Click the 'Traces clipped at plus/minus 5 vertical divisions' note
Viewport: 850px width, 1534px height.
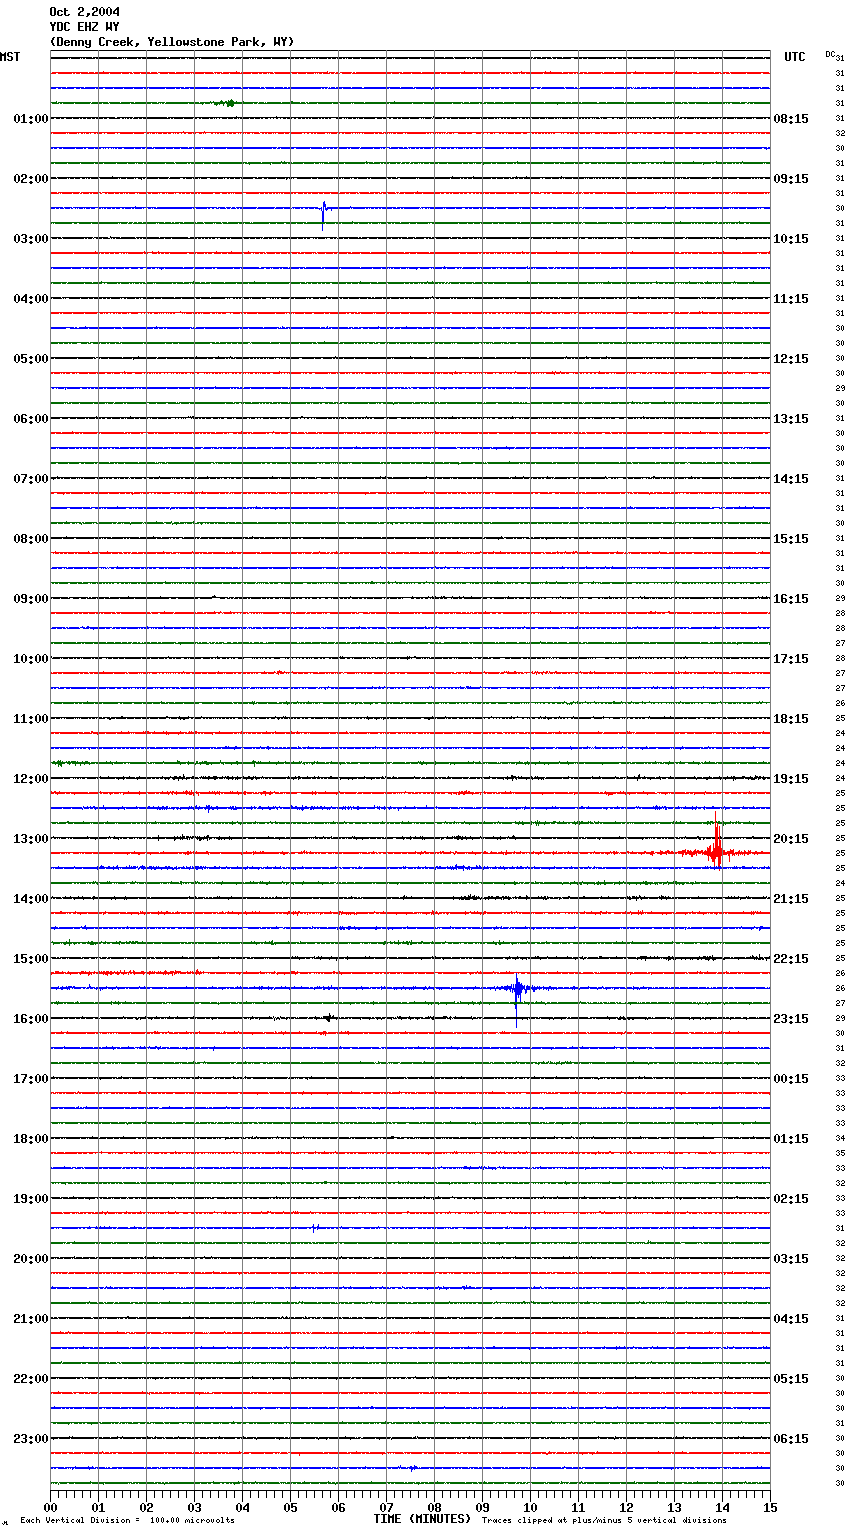(x=604, y=1520)
